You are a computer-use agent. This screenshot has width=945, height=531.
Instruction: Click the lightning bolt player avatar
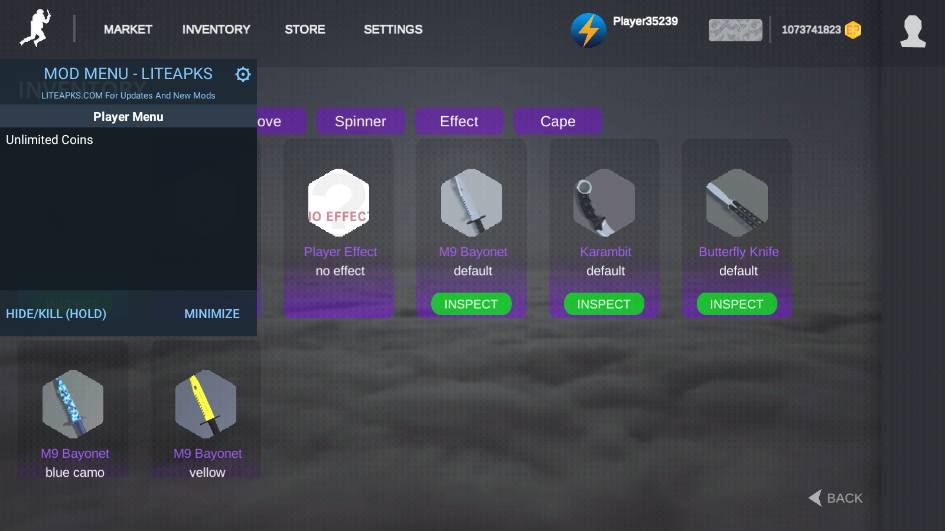click(588, 30)
